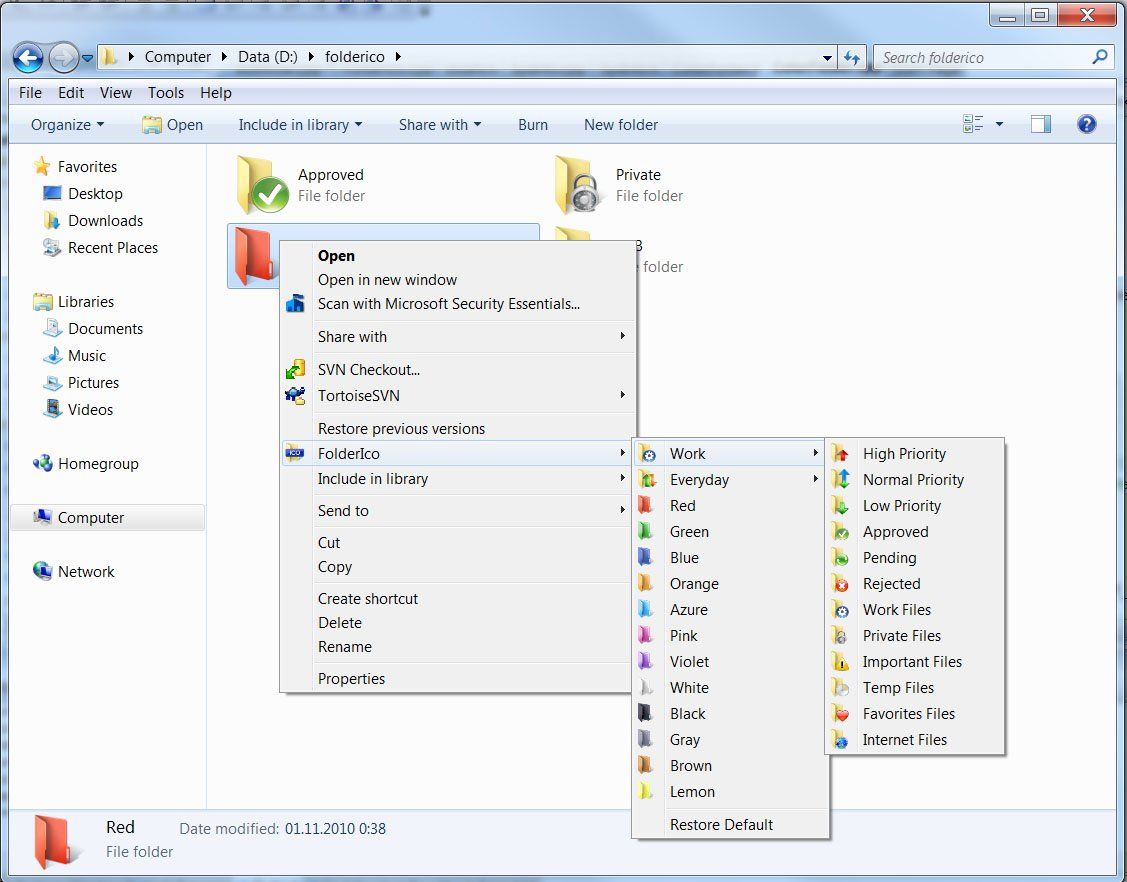Select the Violet color swatch
Image resolution: width=1127 pixels, height=882 pixels.
click(689, 661)
